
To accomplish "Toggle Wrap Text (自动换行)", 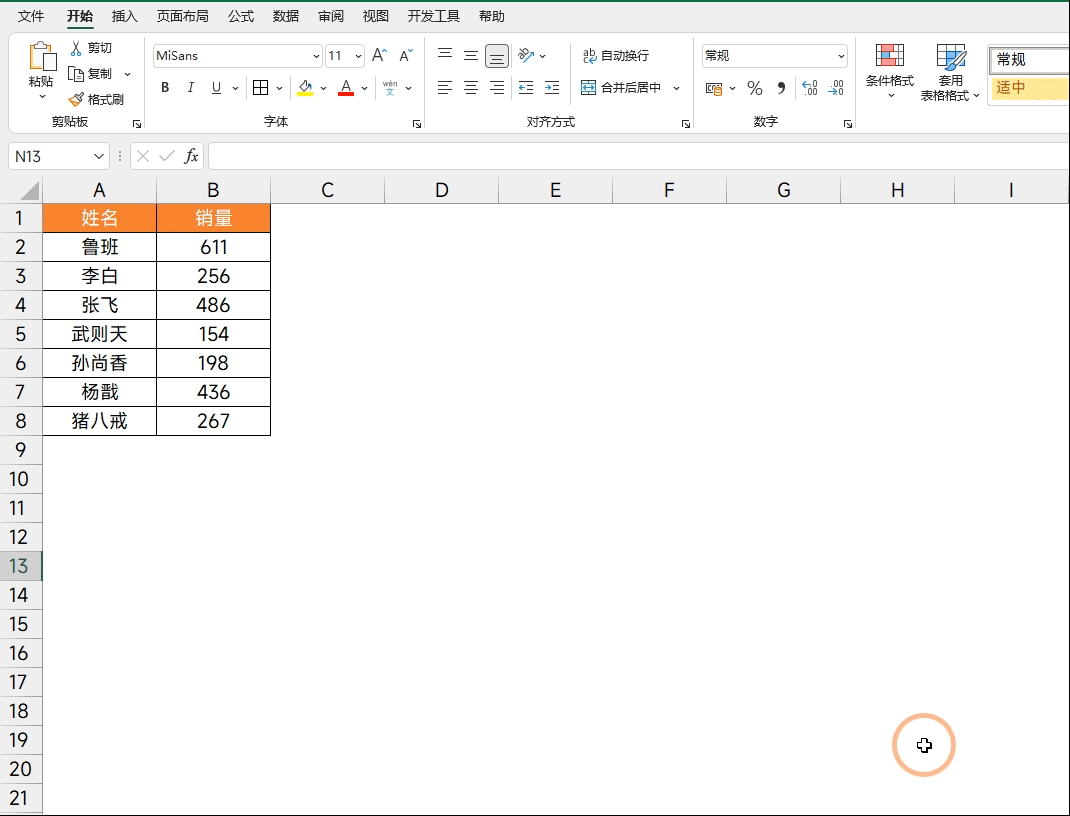I will [616, 55].
